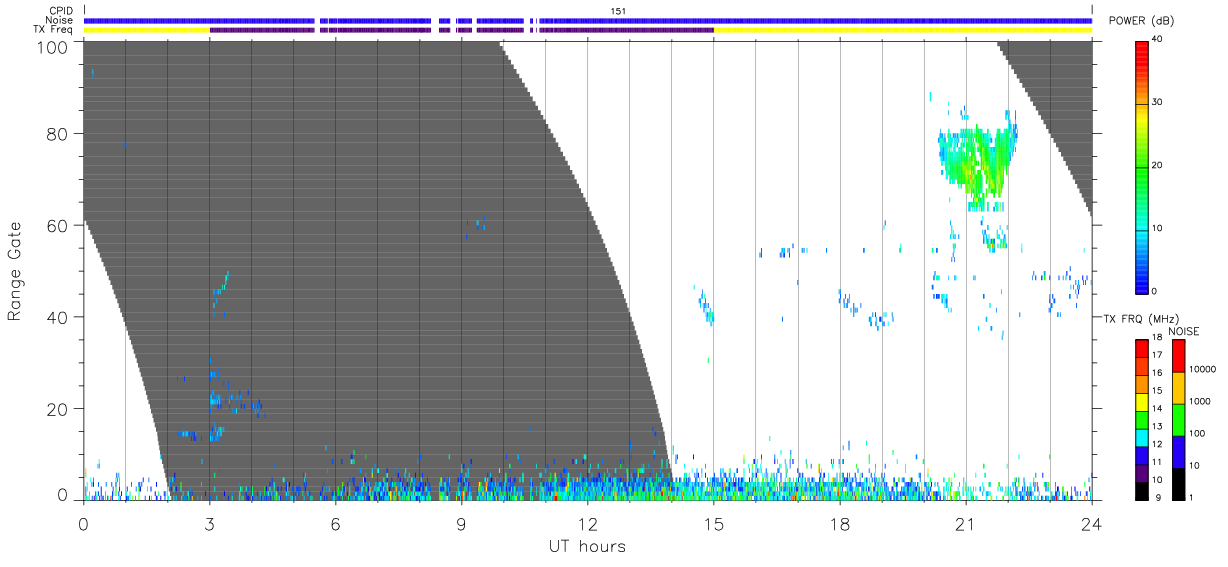Click the 1000 tick on NOISE legend
Screen dimensions: 1228x567
point(1198,401)
